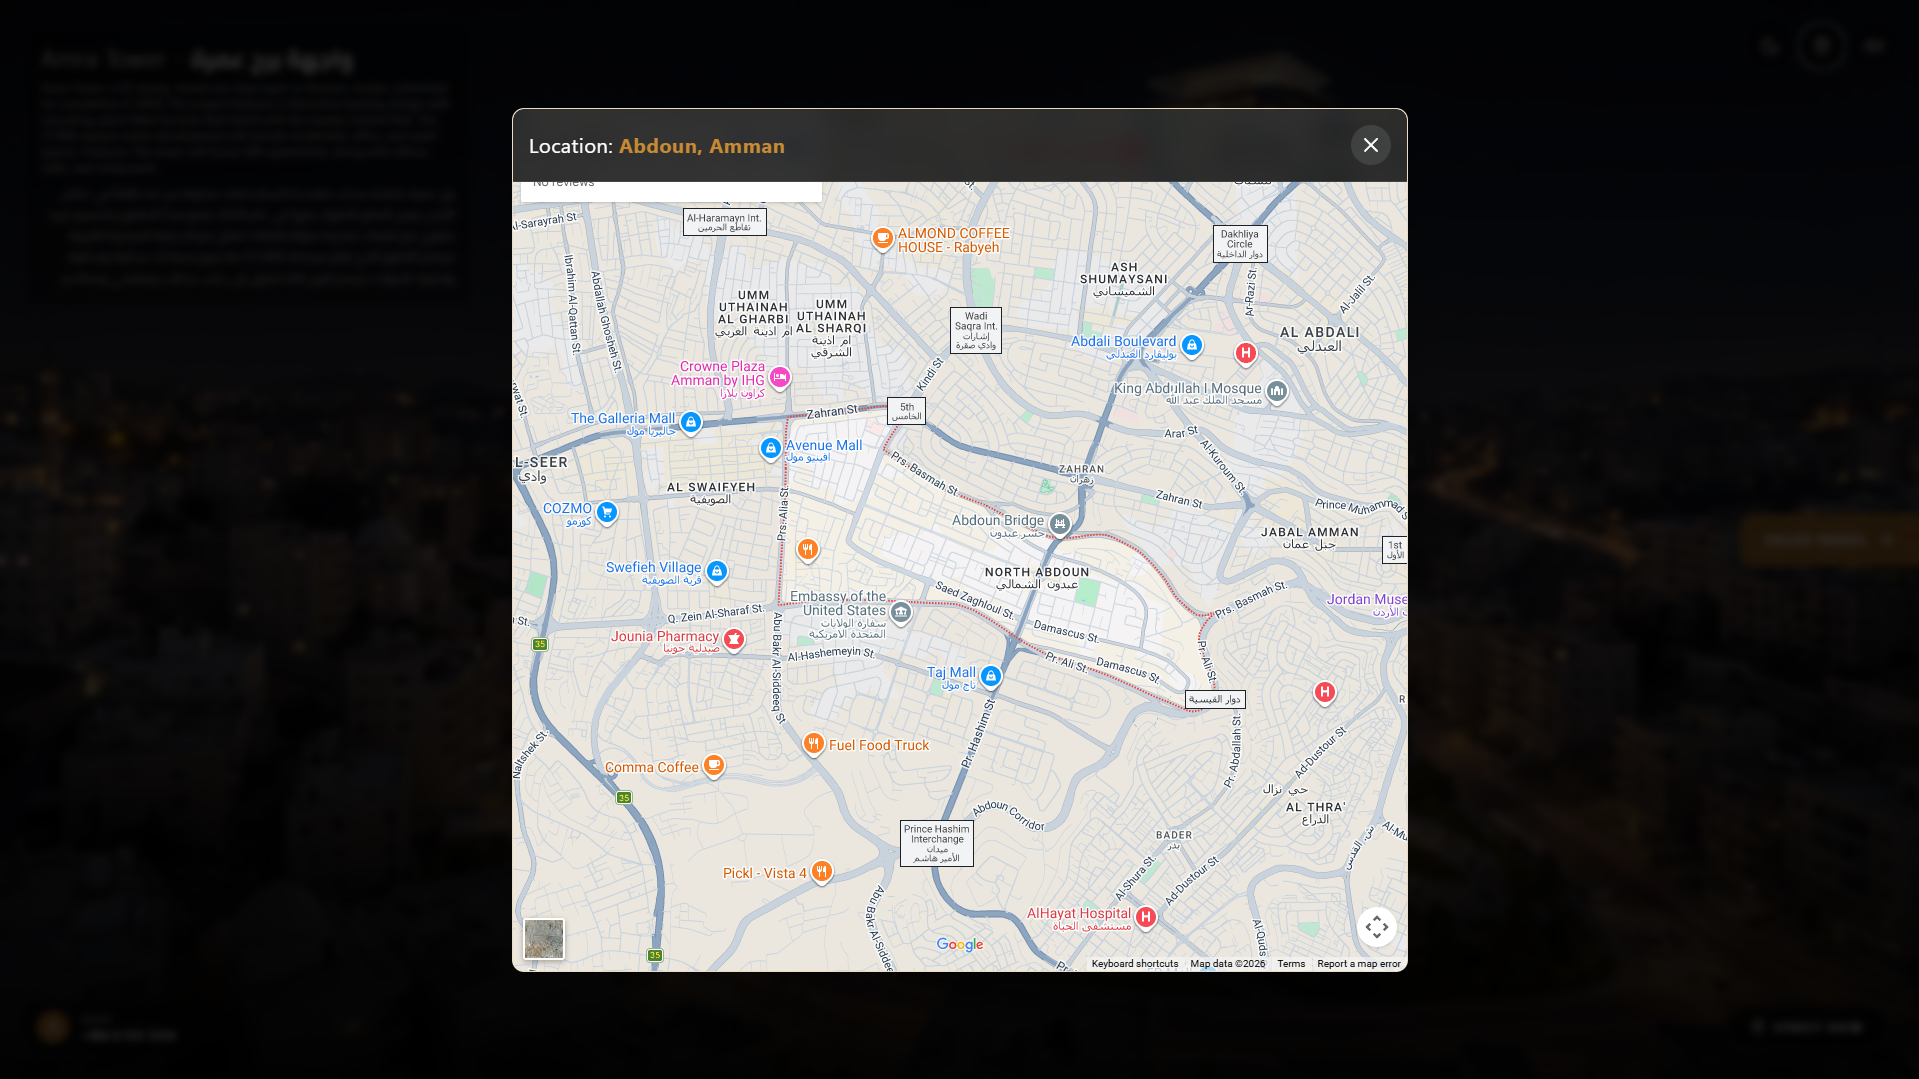Click AL ABDALI district label
The height and width of the screenshot is (1079, 1919).
pyautogui.click(x=1320, y=339)
